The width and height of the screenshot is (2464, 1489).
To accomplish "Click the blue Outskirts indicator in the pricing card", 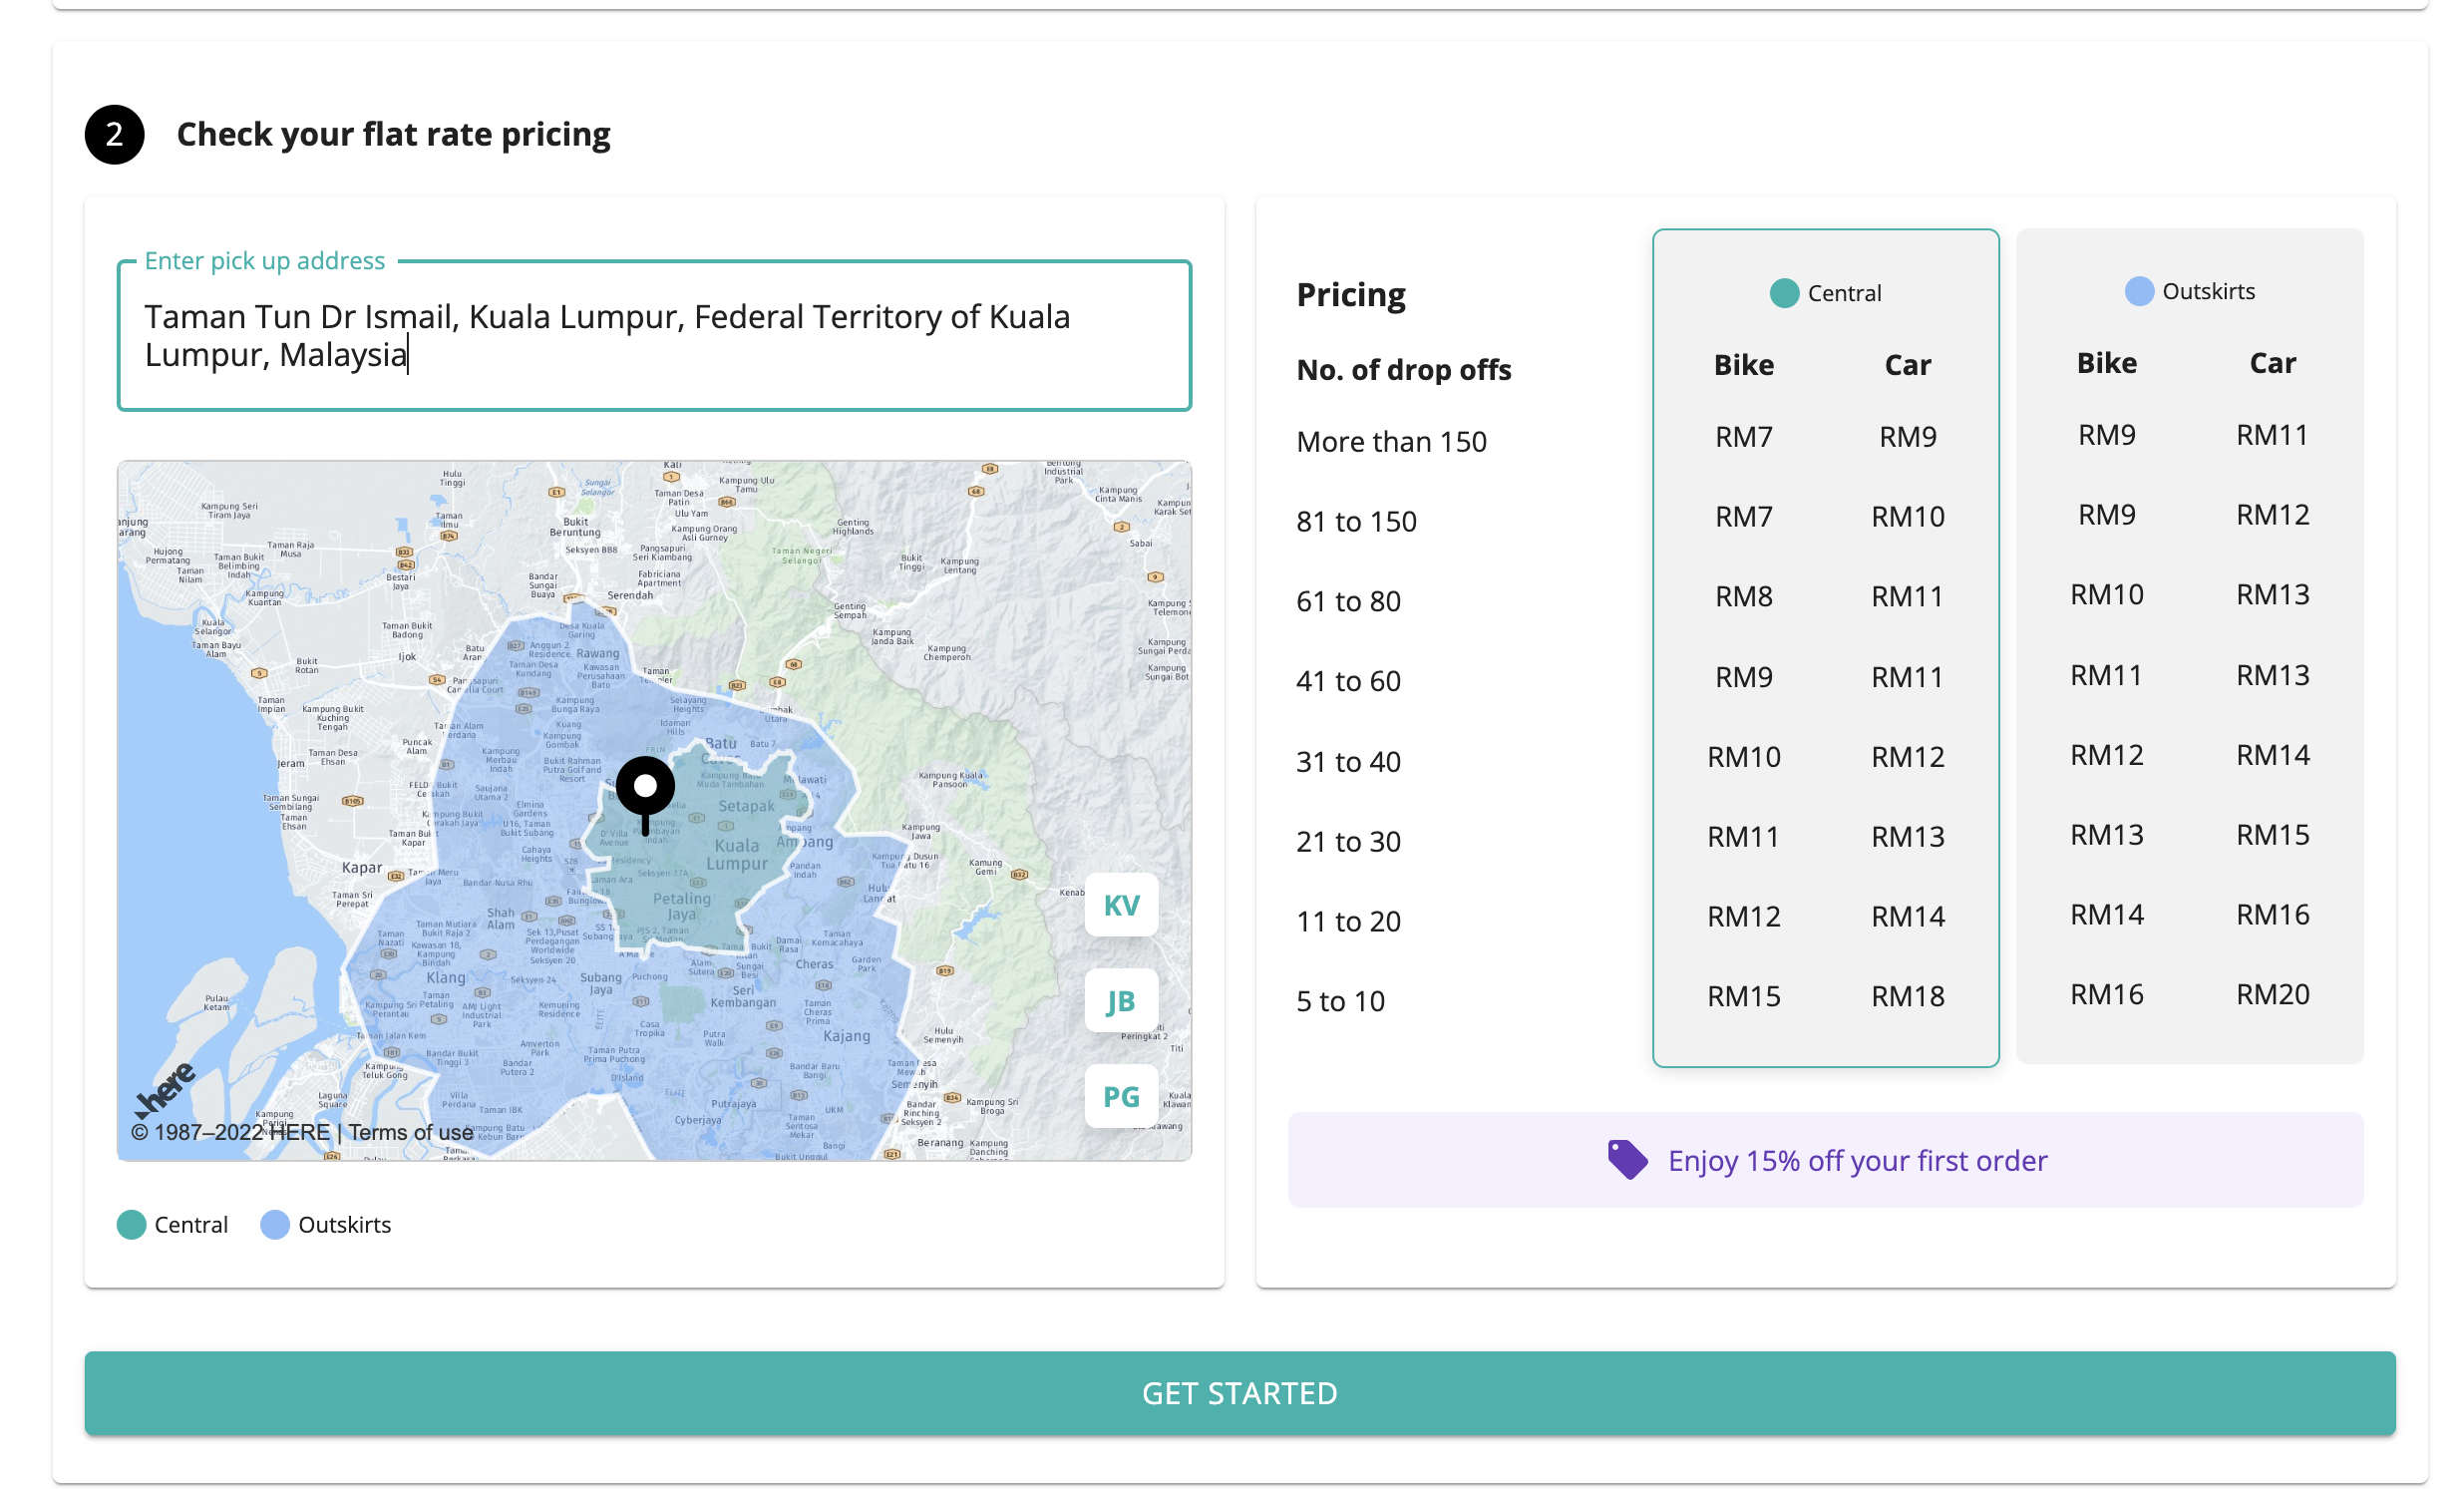I will 2139,290.
